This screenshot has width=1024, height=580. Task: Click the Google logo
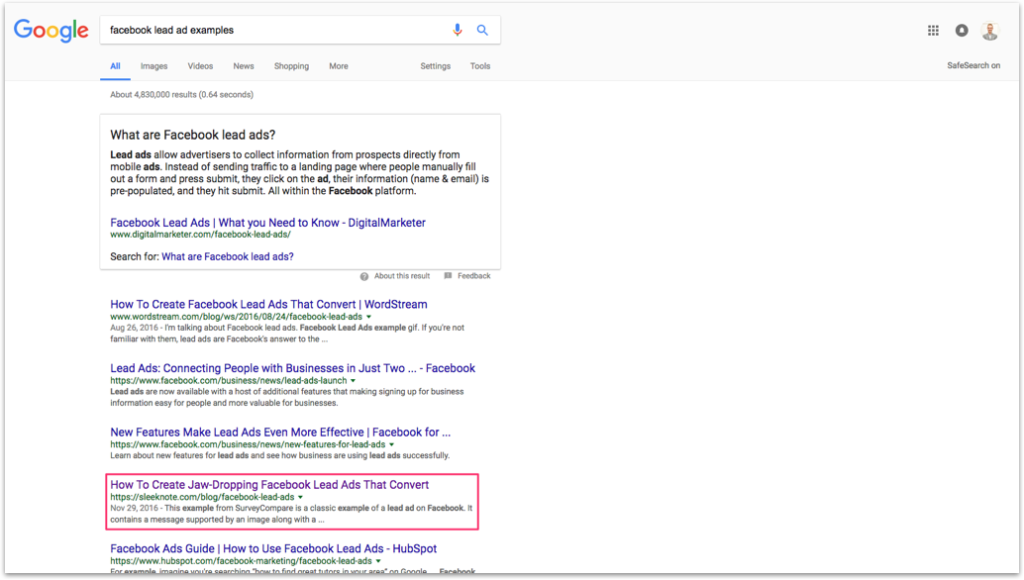(51, 30)
